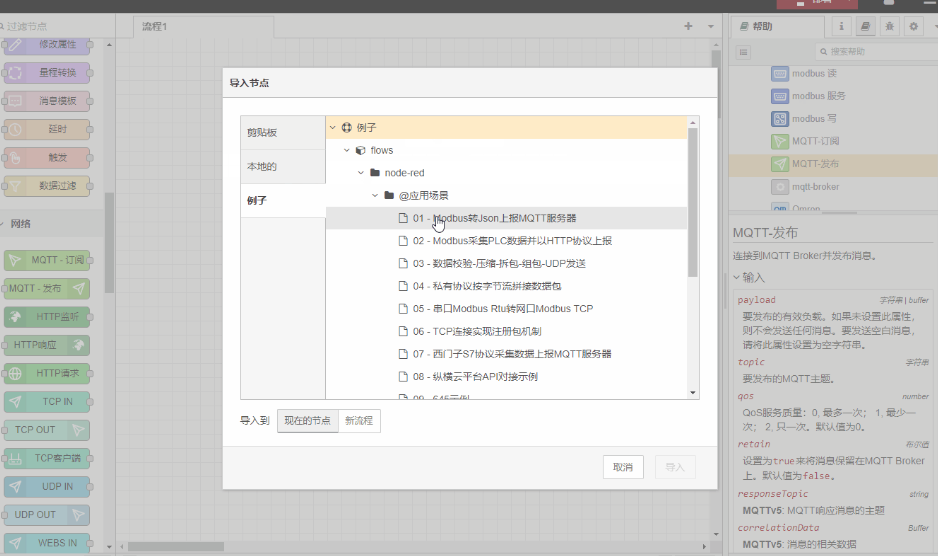The width and height of the screenshot is (938, 556).
Task: Select the 例子 tab in the import dialog
Action: pyautogui.click(x=283, y=200)
